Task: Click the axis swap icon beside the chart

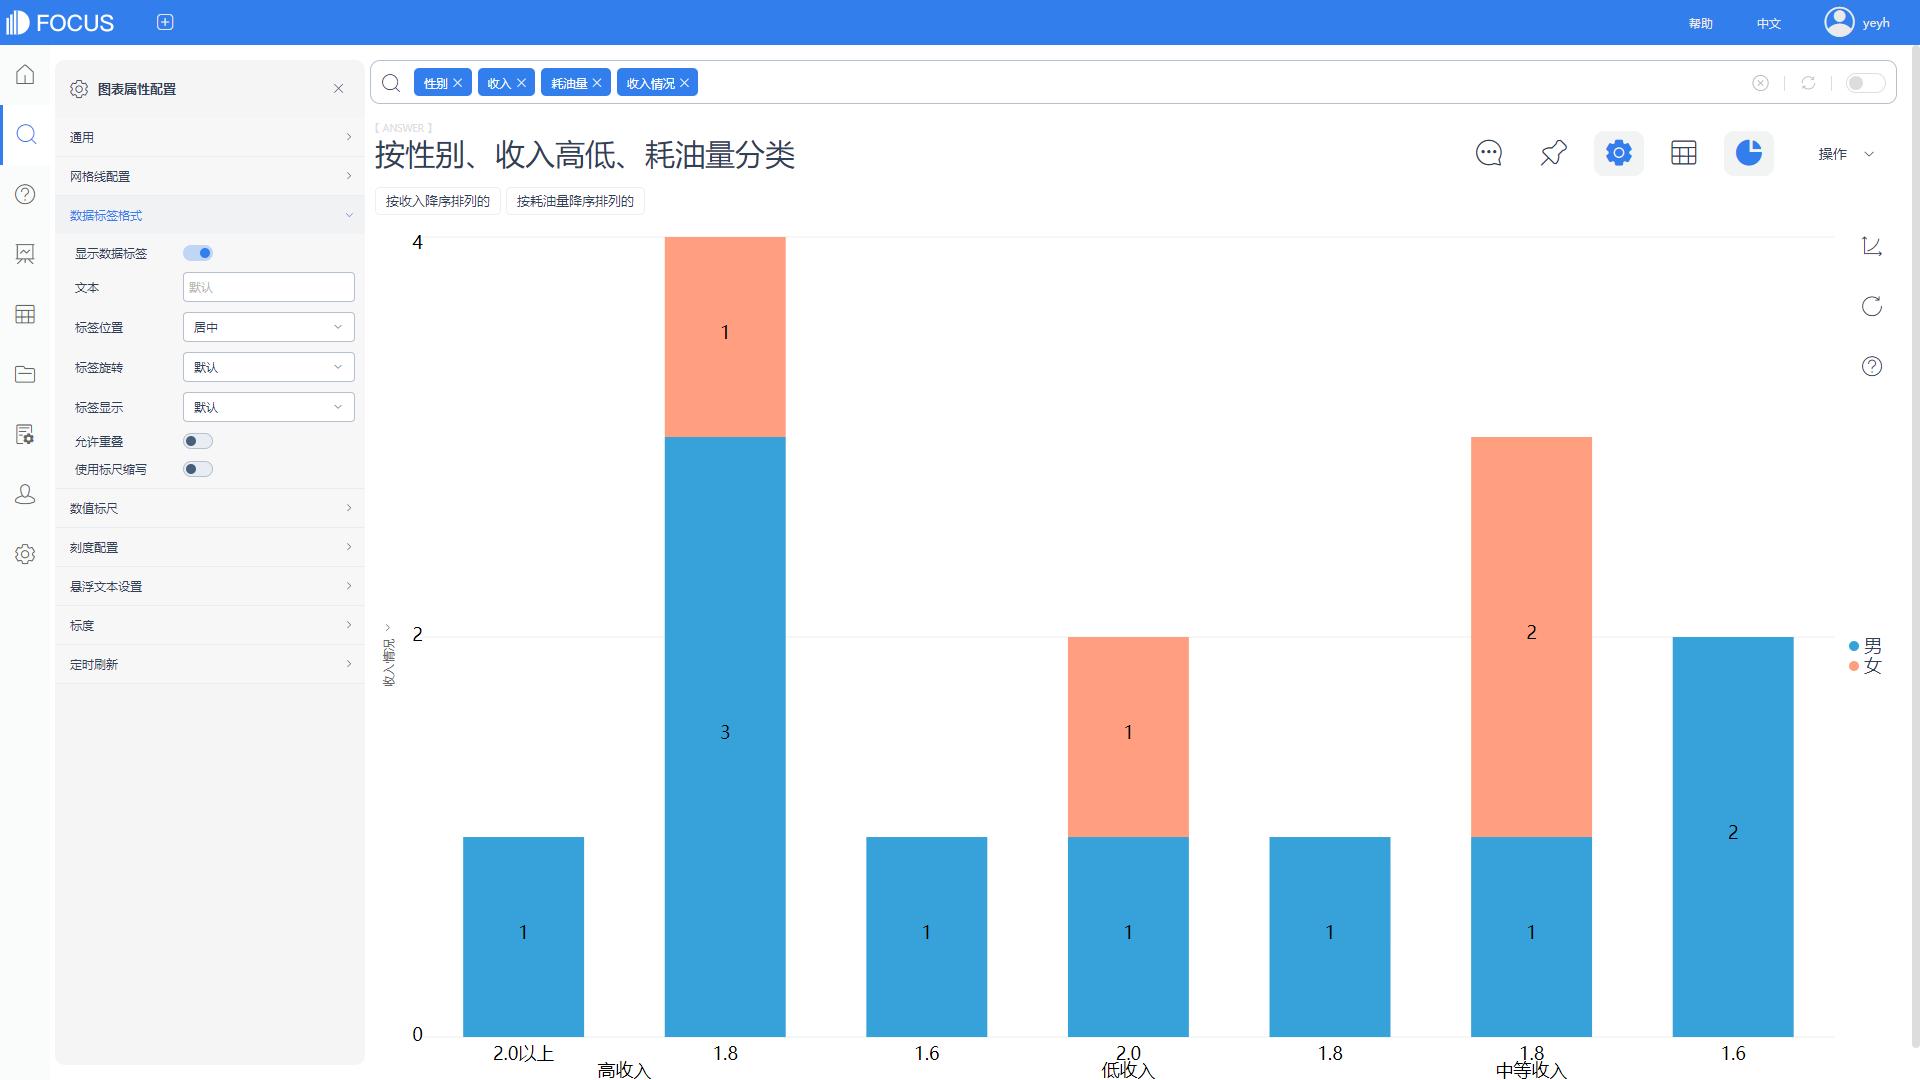Action: (1871, 246)
